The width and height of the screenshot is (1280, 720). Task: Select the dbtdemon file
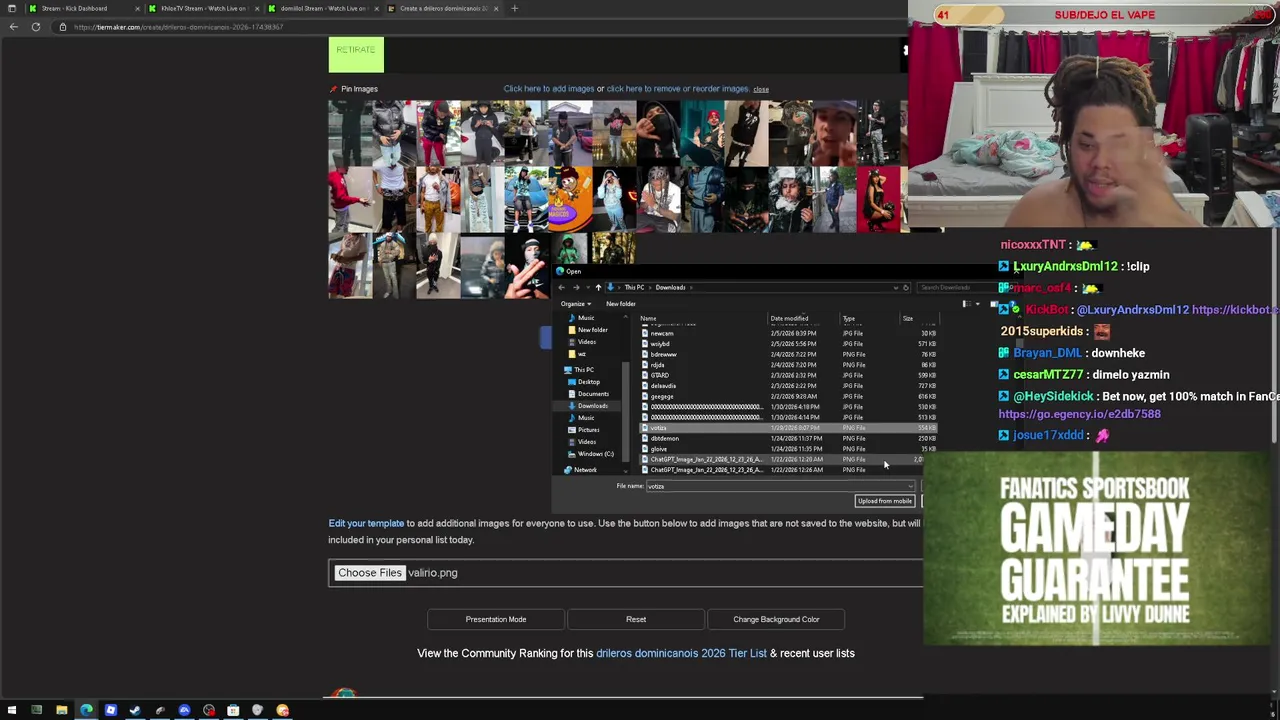(788, 438)
